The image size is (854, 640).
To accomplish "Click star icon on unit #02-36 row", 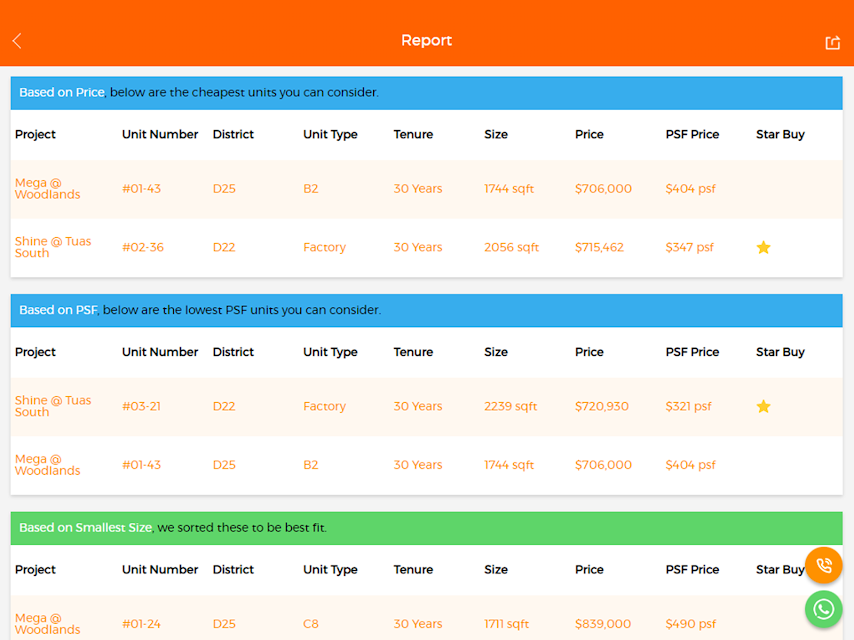I will (x=764, y=247).
